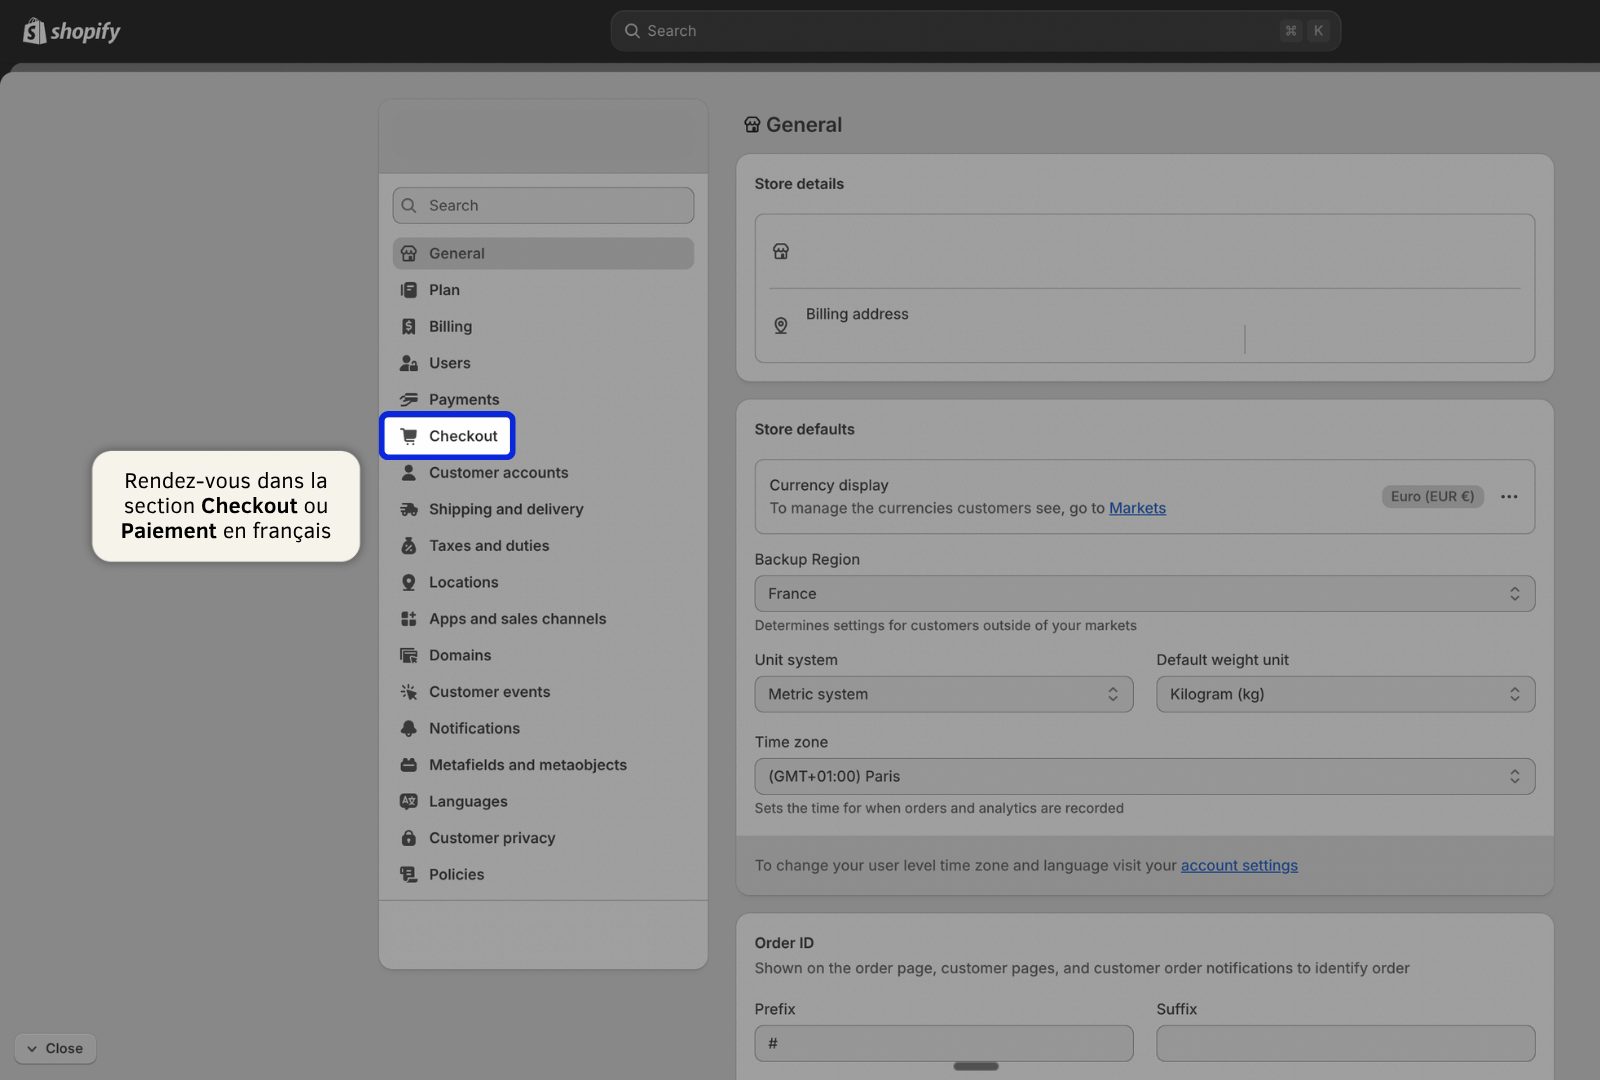
Task: Click the Shopify logo in top bar
Action: click(71, 31)
